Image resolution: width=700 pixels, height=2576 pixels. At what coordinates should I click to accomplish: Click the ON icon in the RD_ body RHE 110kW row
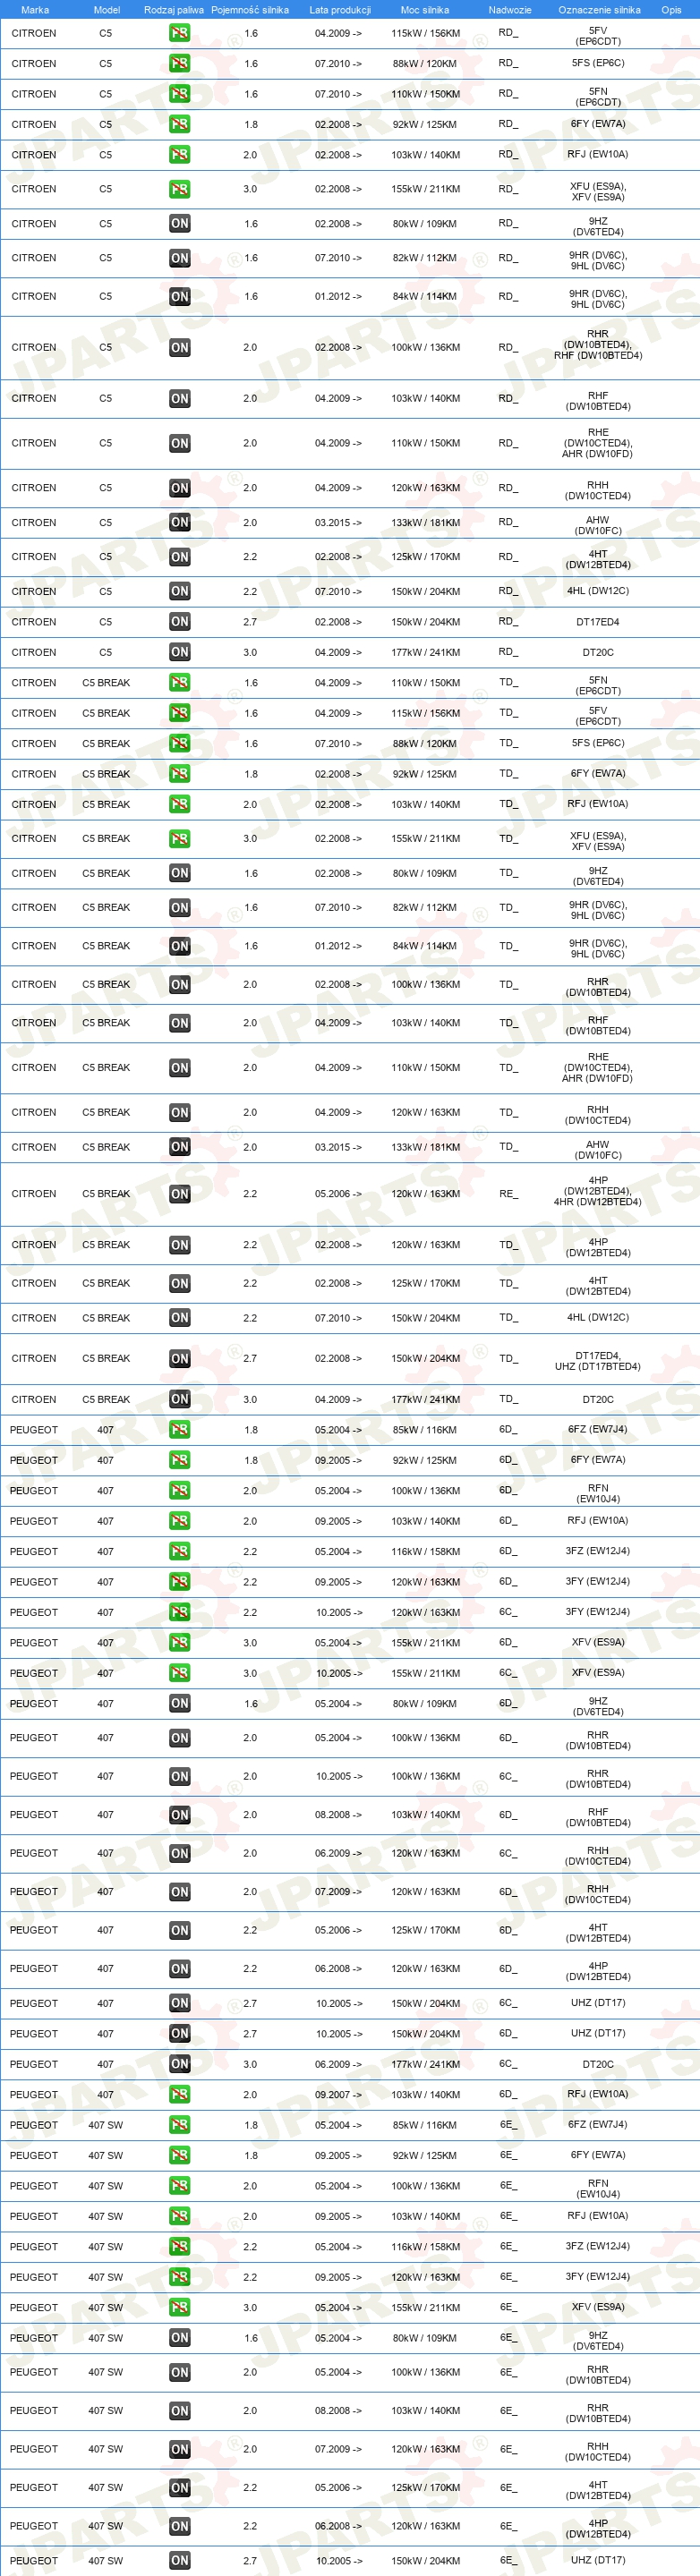pyautogui.click(x=179, y=443)
